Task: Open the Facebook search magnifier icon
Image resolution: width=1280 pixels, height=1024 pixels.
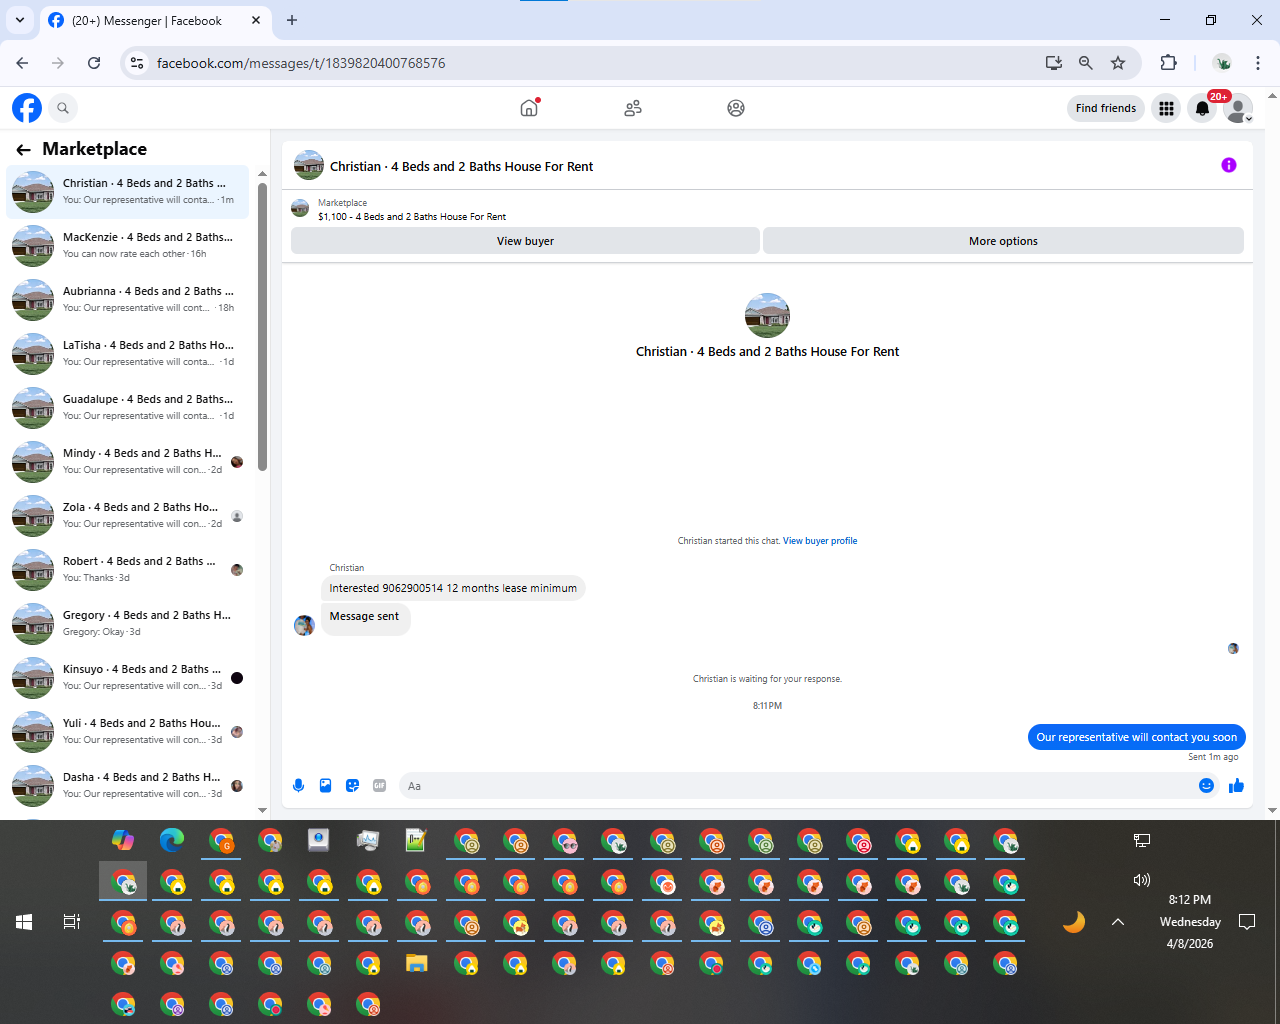Action: point(63,108)
